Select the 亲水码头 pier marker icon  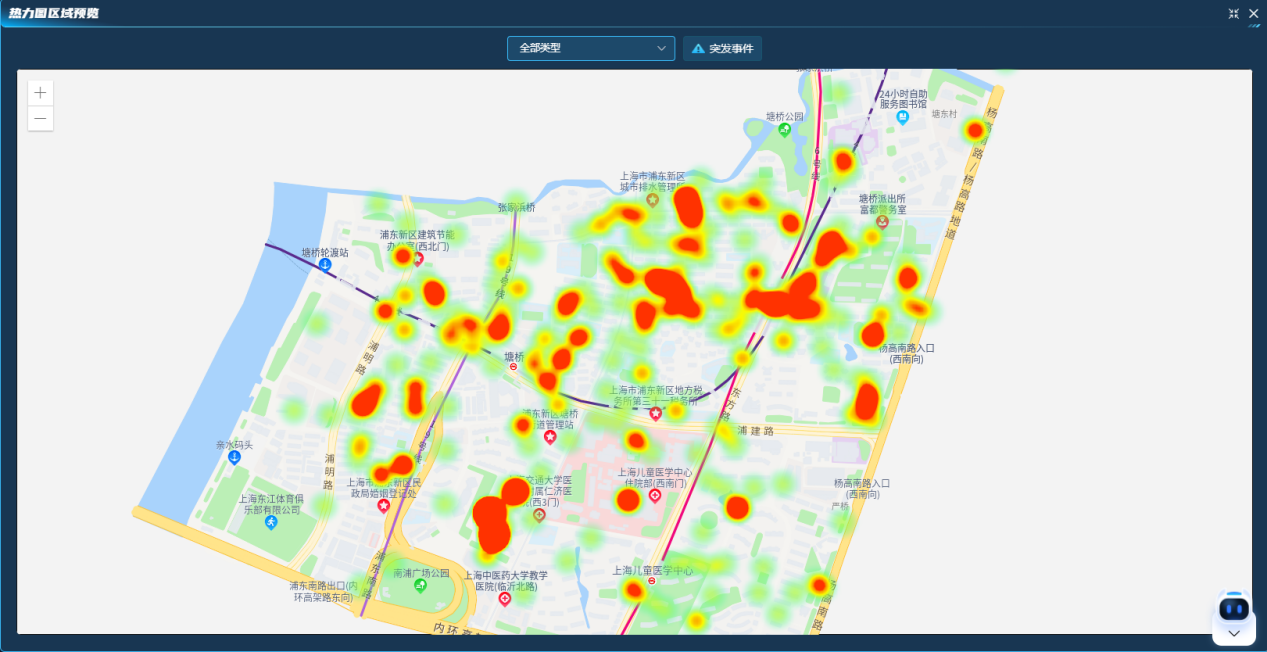[235, 457]
